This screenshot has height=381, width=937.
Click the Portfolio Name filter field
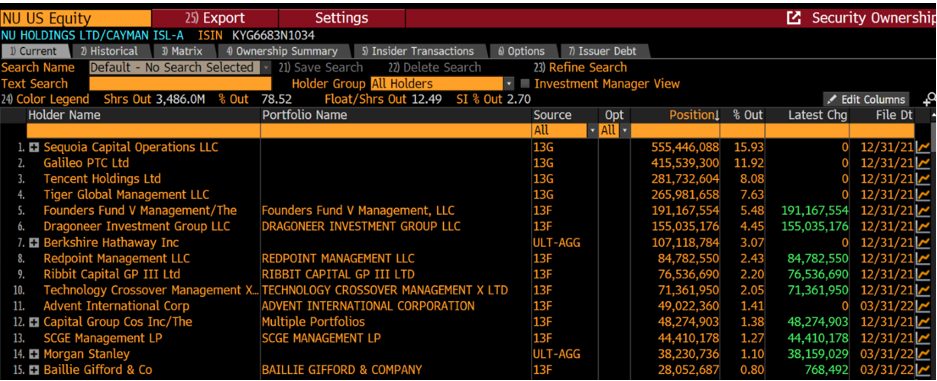396,130
